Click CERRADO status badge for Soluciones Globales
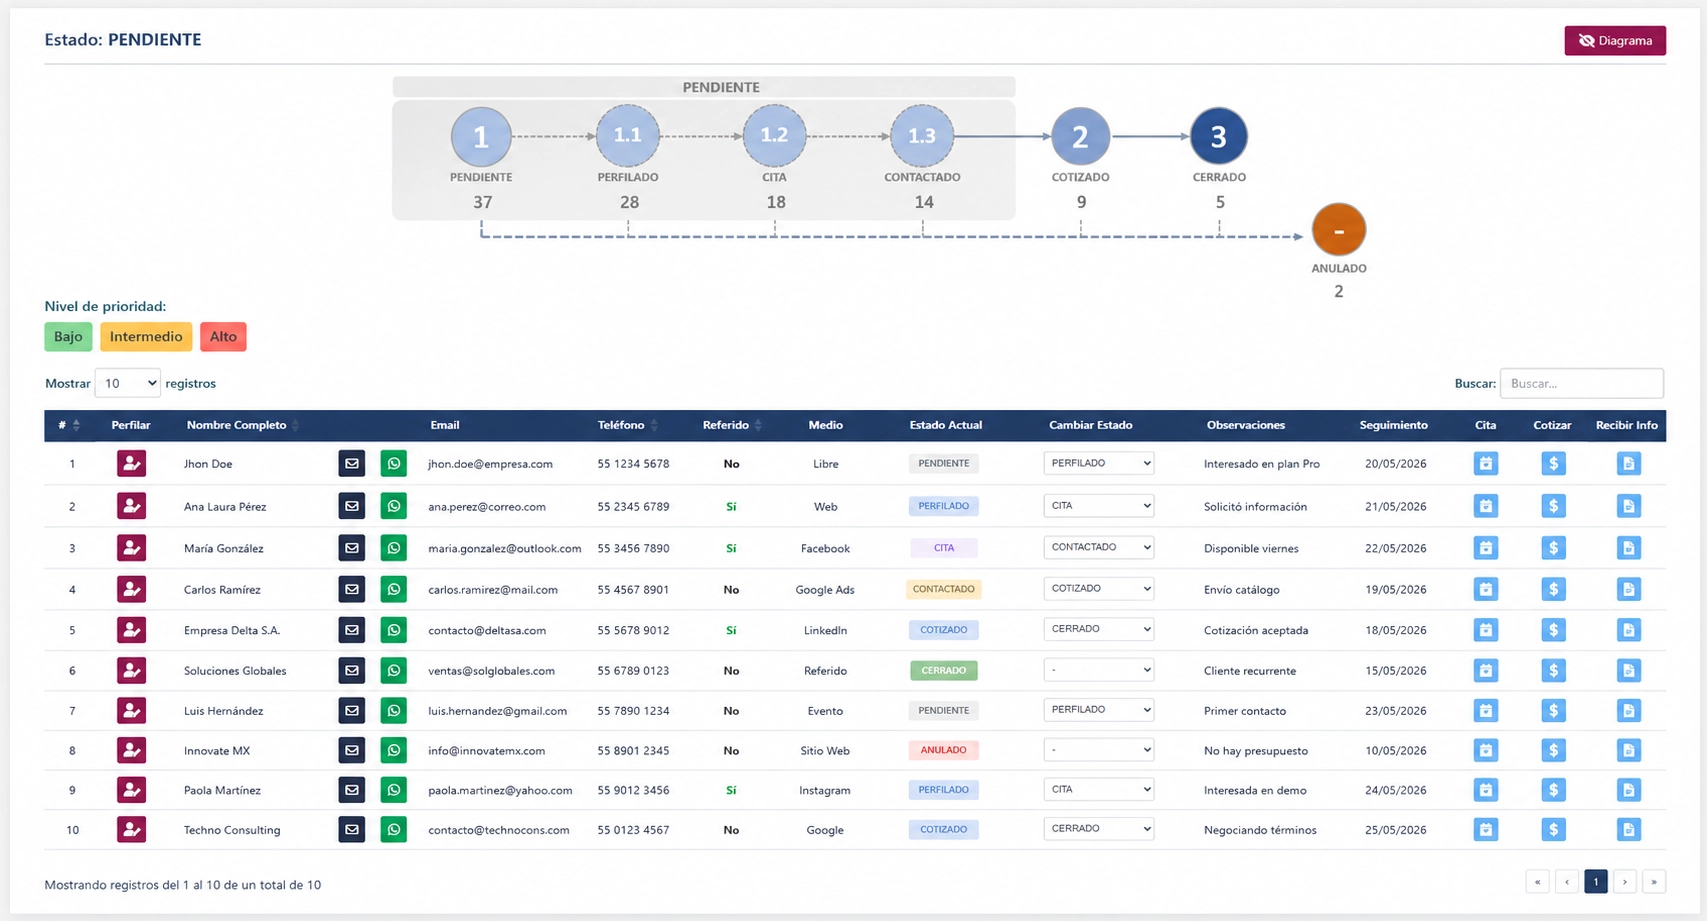 click(x=944, y=670)
